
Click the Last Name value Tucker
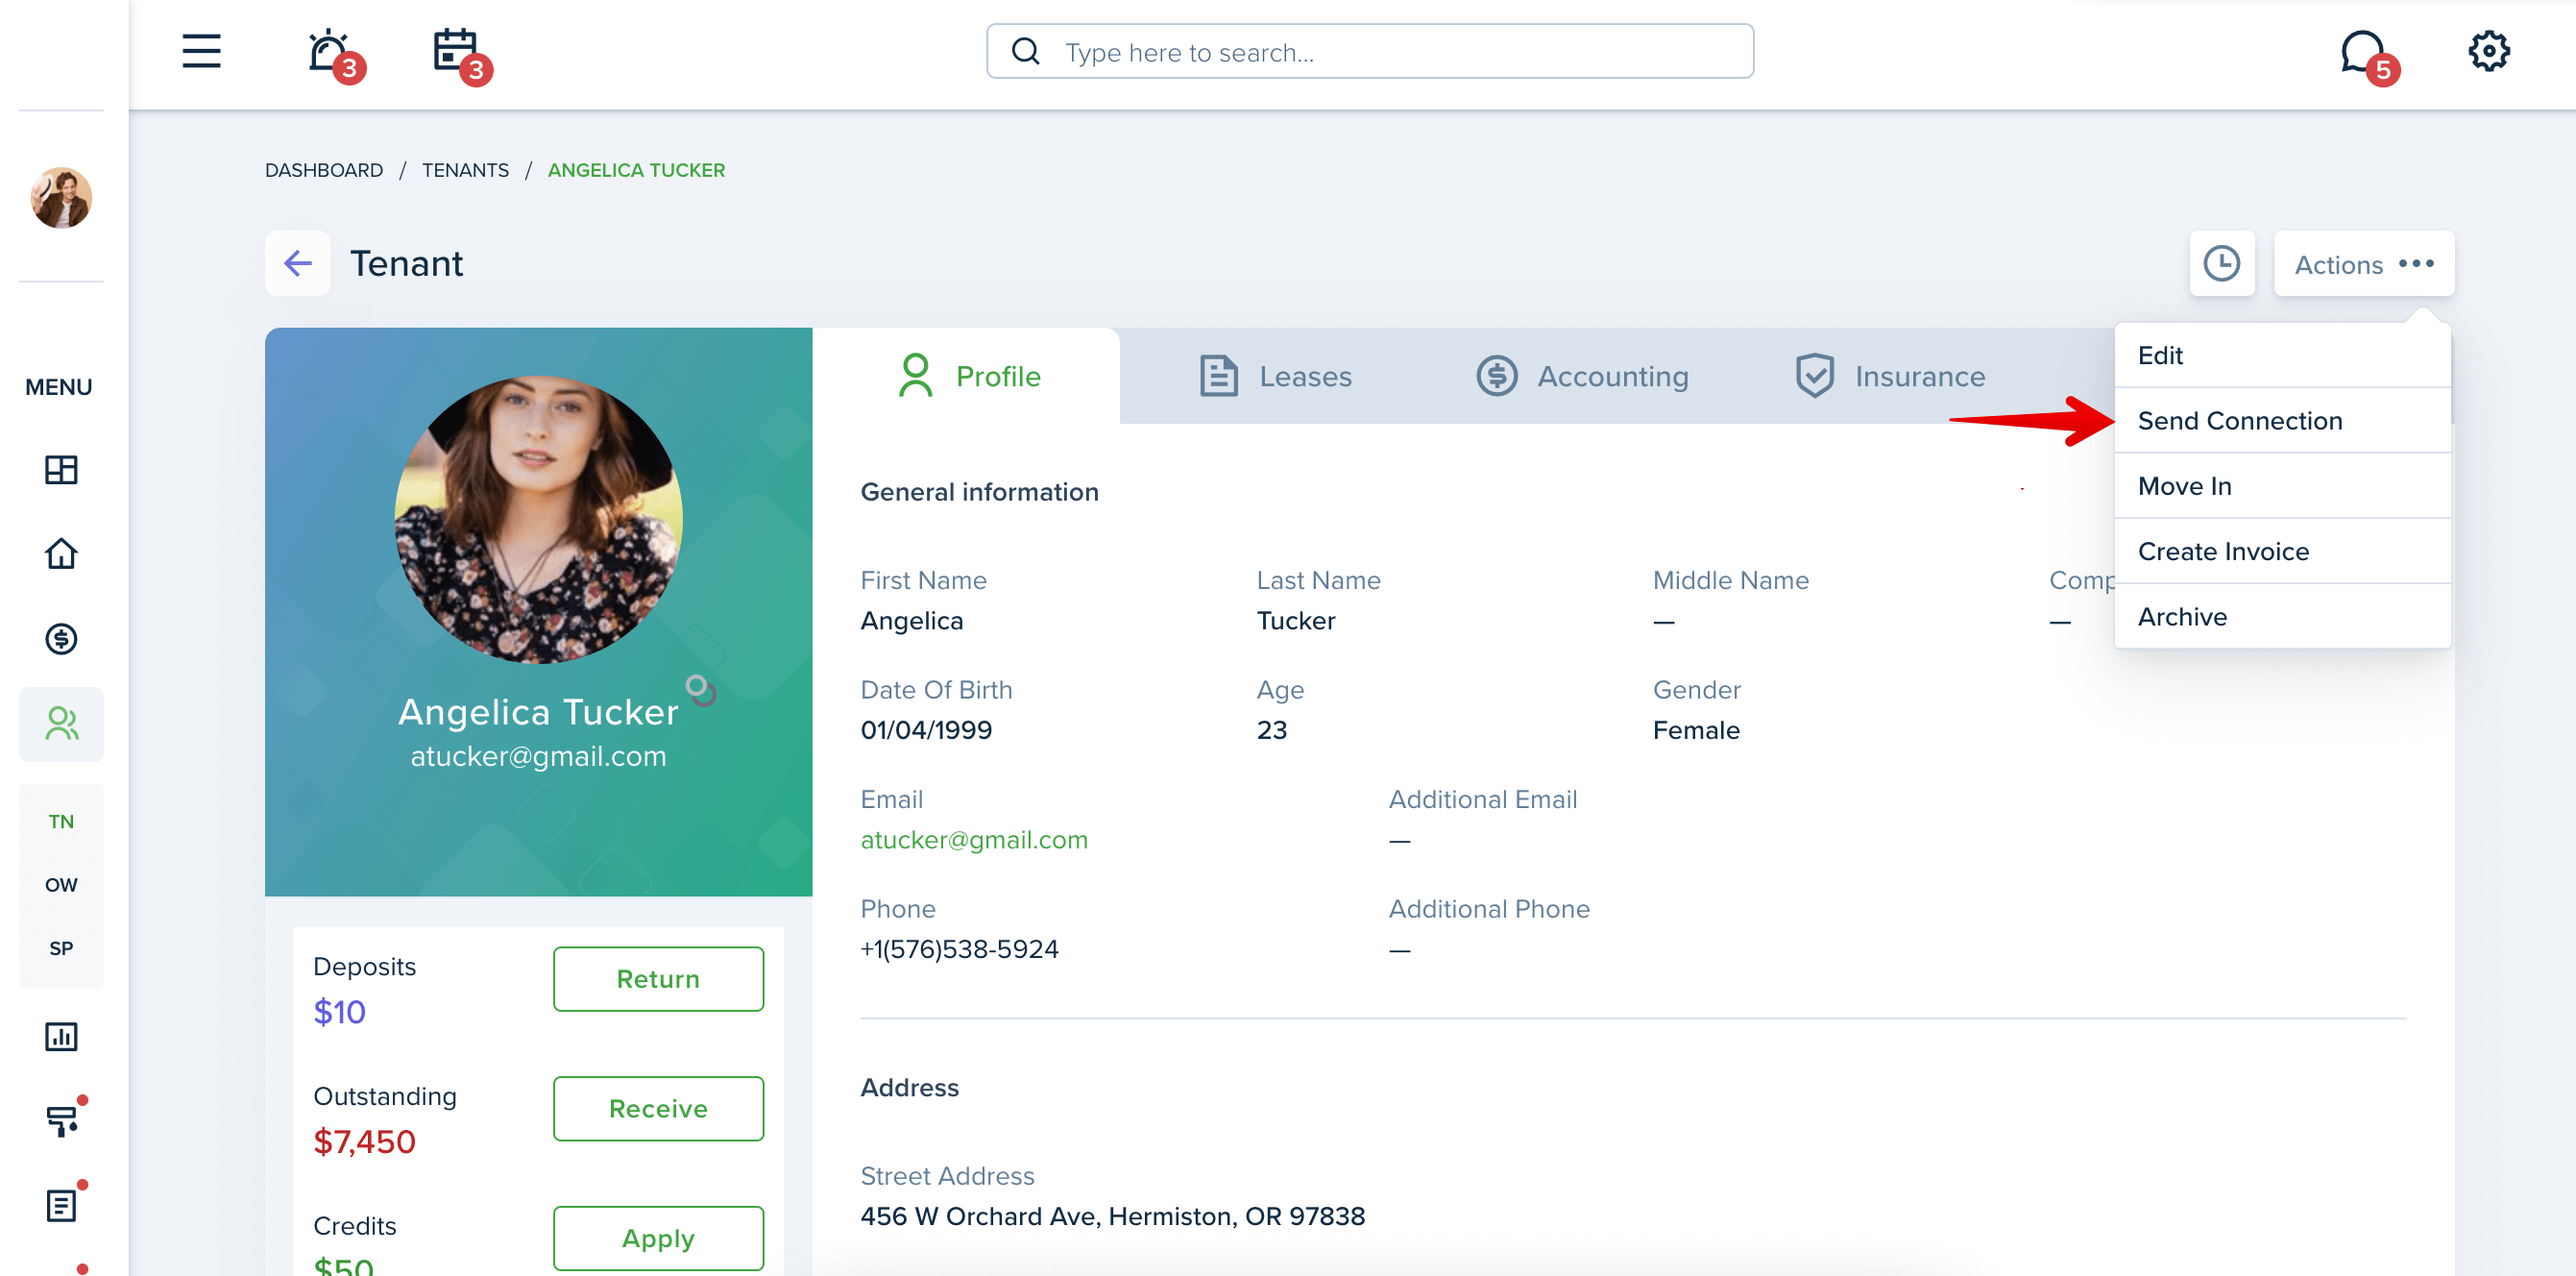(1295, 620)
